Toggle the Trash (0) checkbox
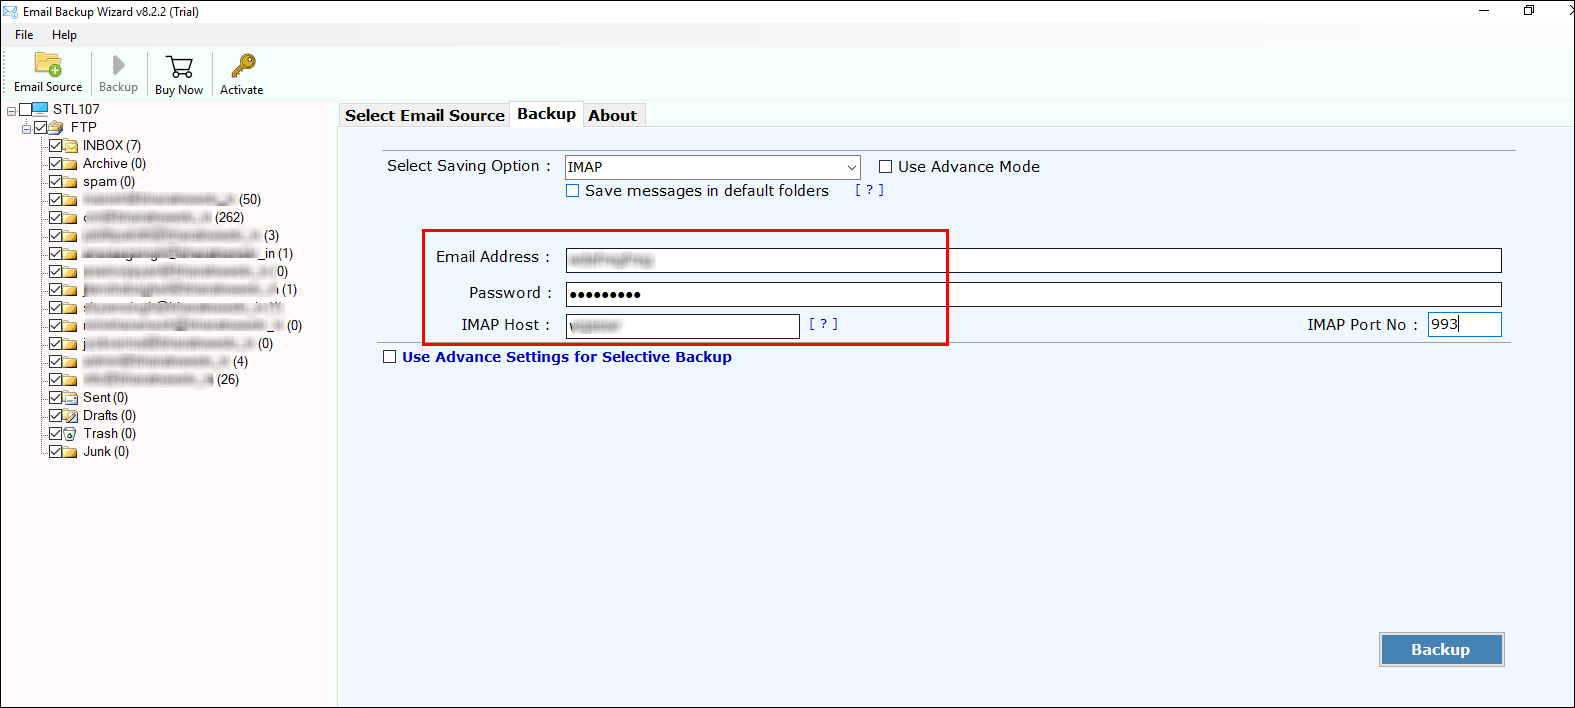The image size is (1575, 708). click(x=55, y=434)
